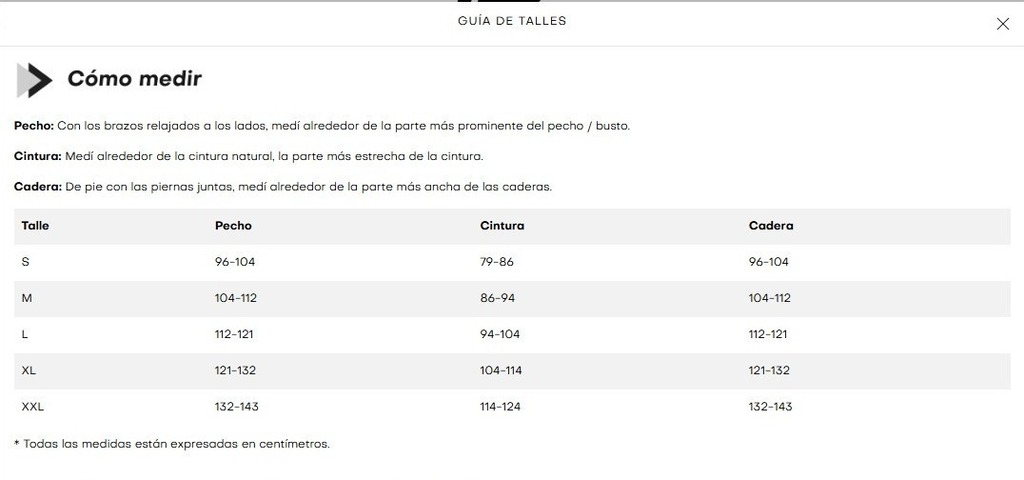
Task: Select the Talle column header
Action: click(35, 225)
